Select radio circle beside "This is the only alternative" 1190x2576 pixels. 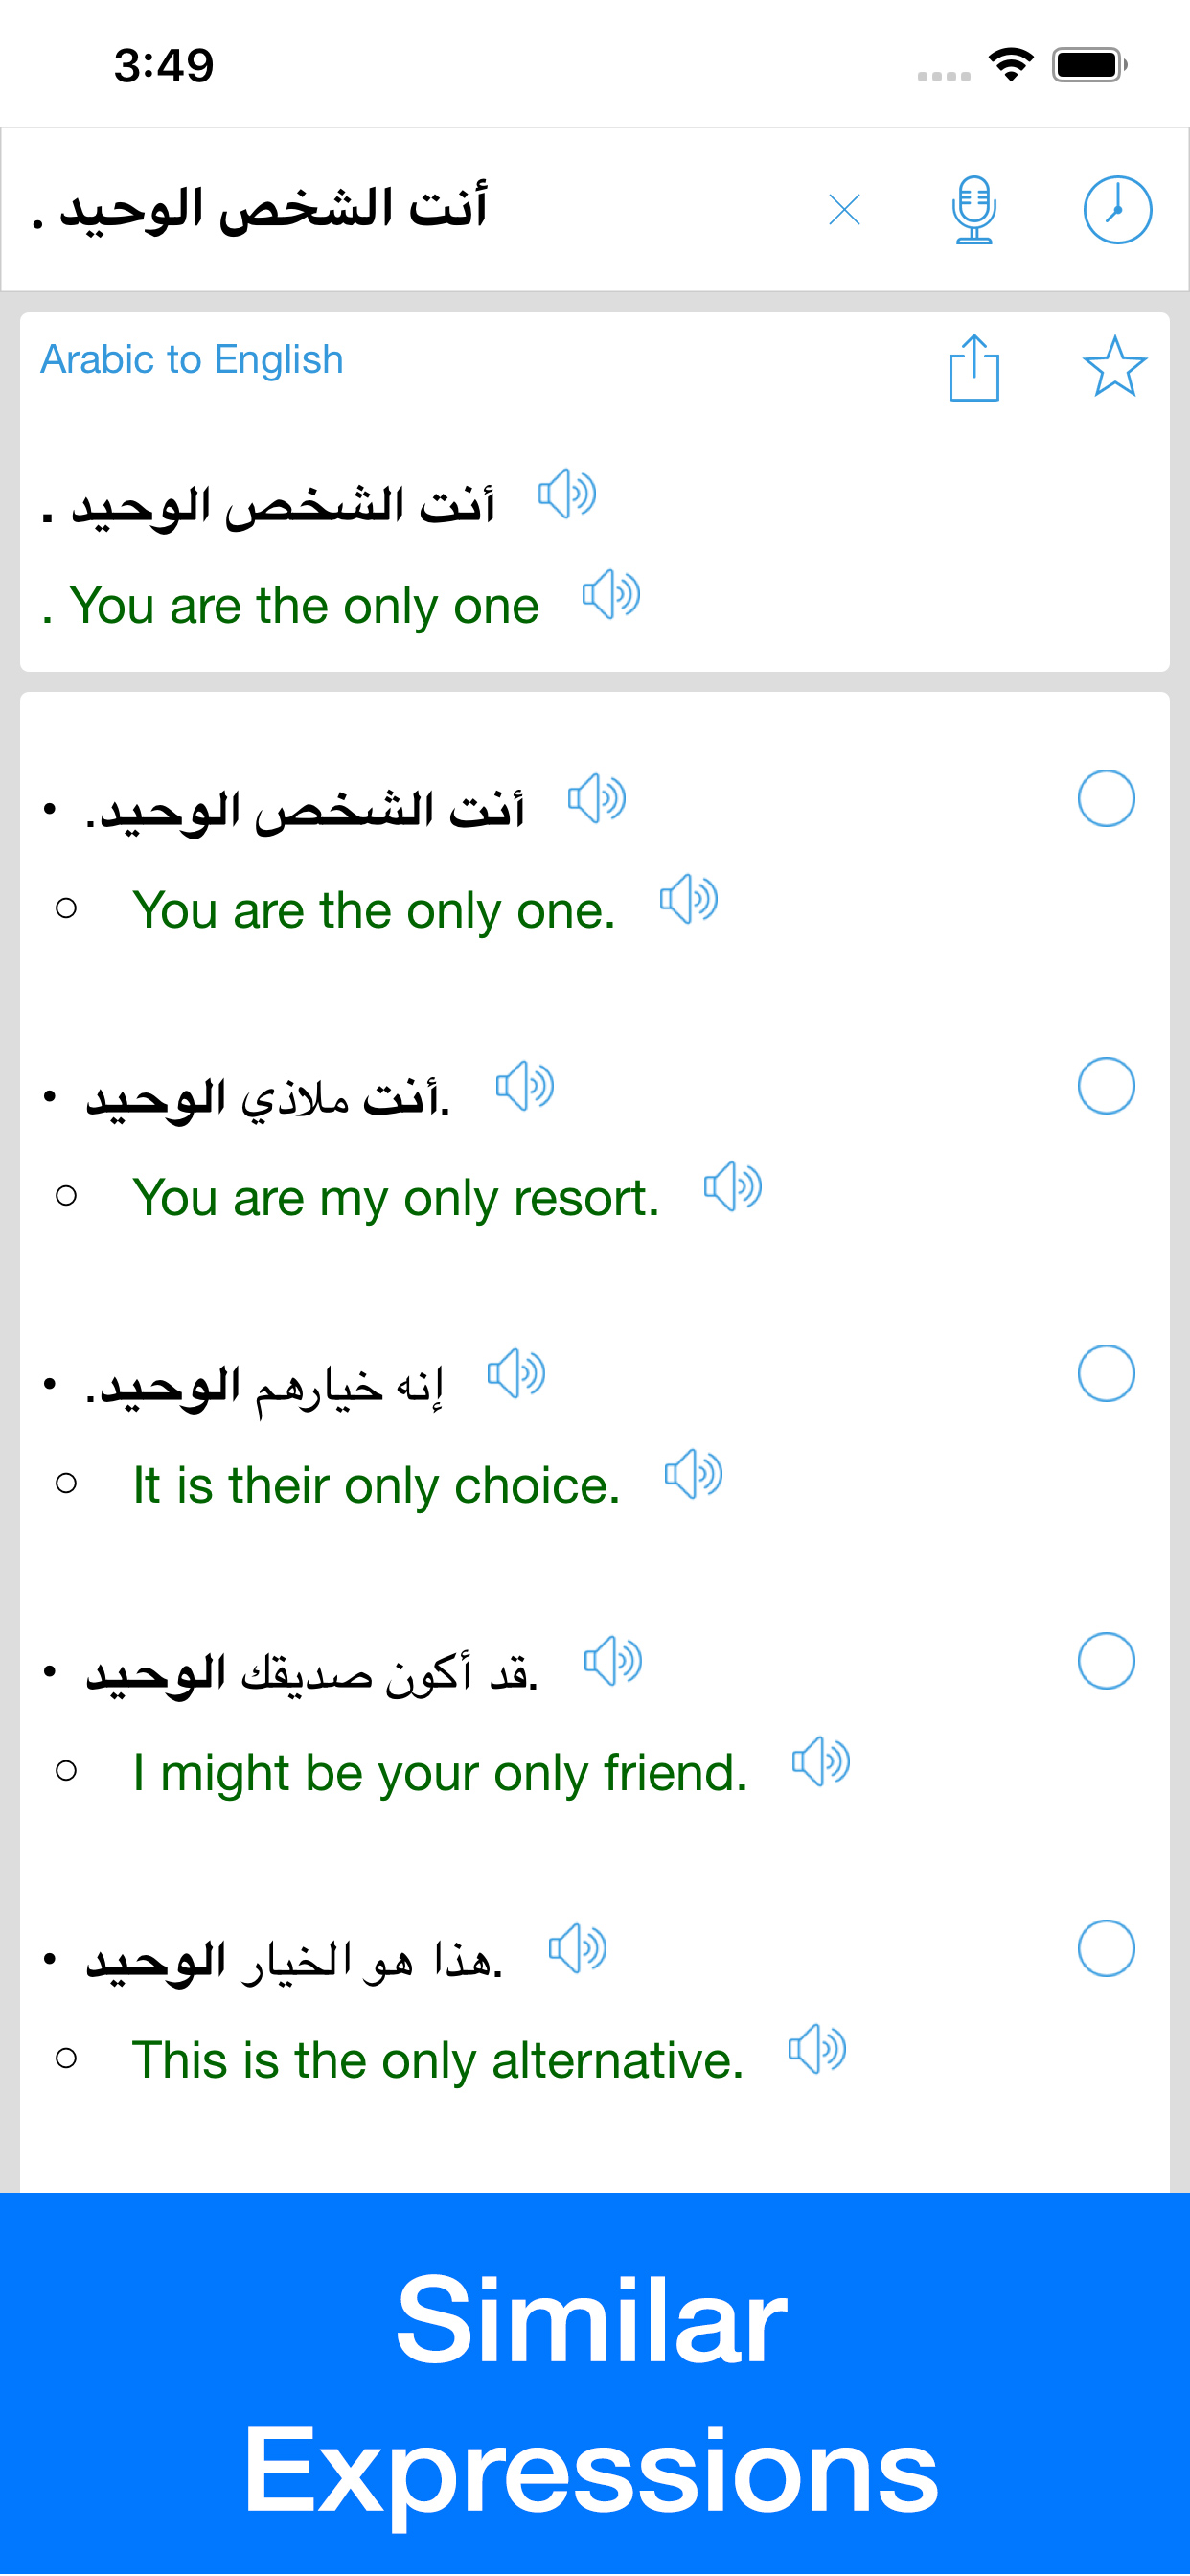click(x=1106, y=1948)
